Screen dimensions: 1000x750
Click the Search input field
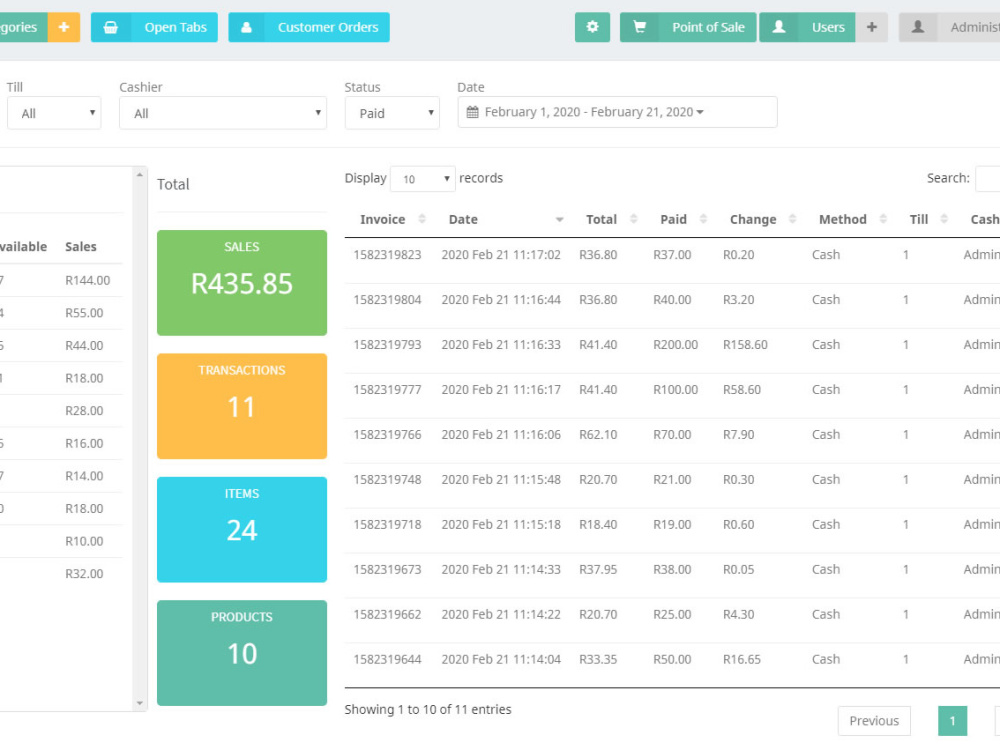click(988, 179)
